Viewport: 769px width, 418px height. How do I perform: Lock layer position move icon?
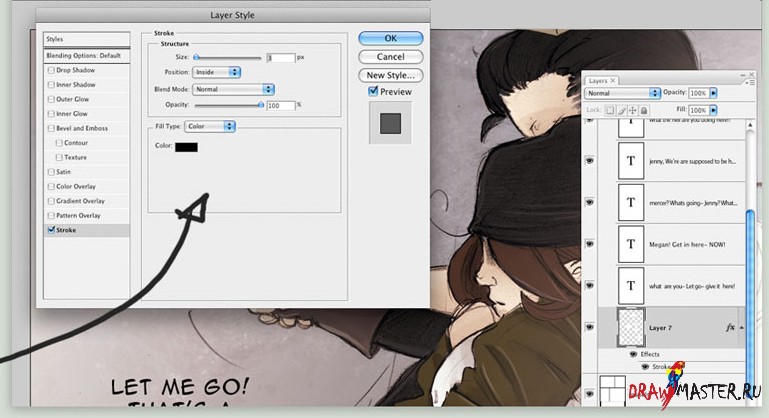click(633, 110)
